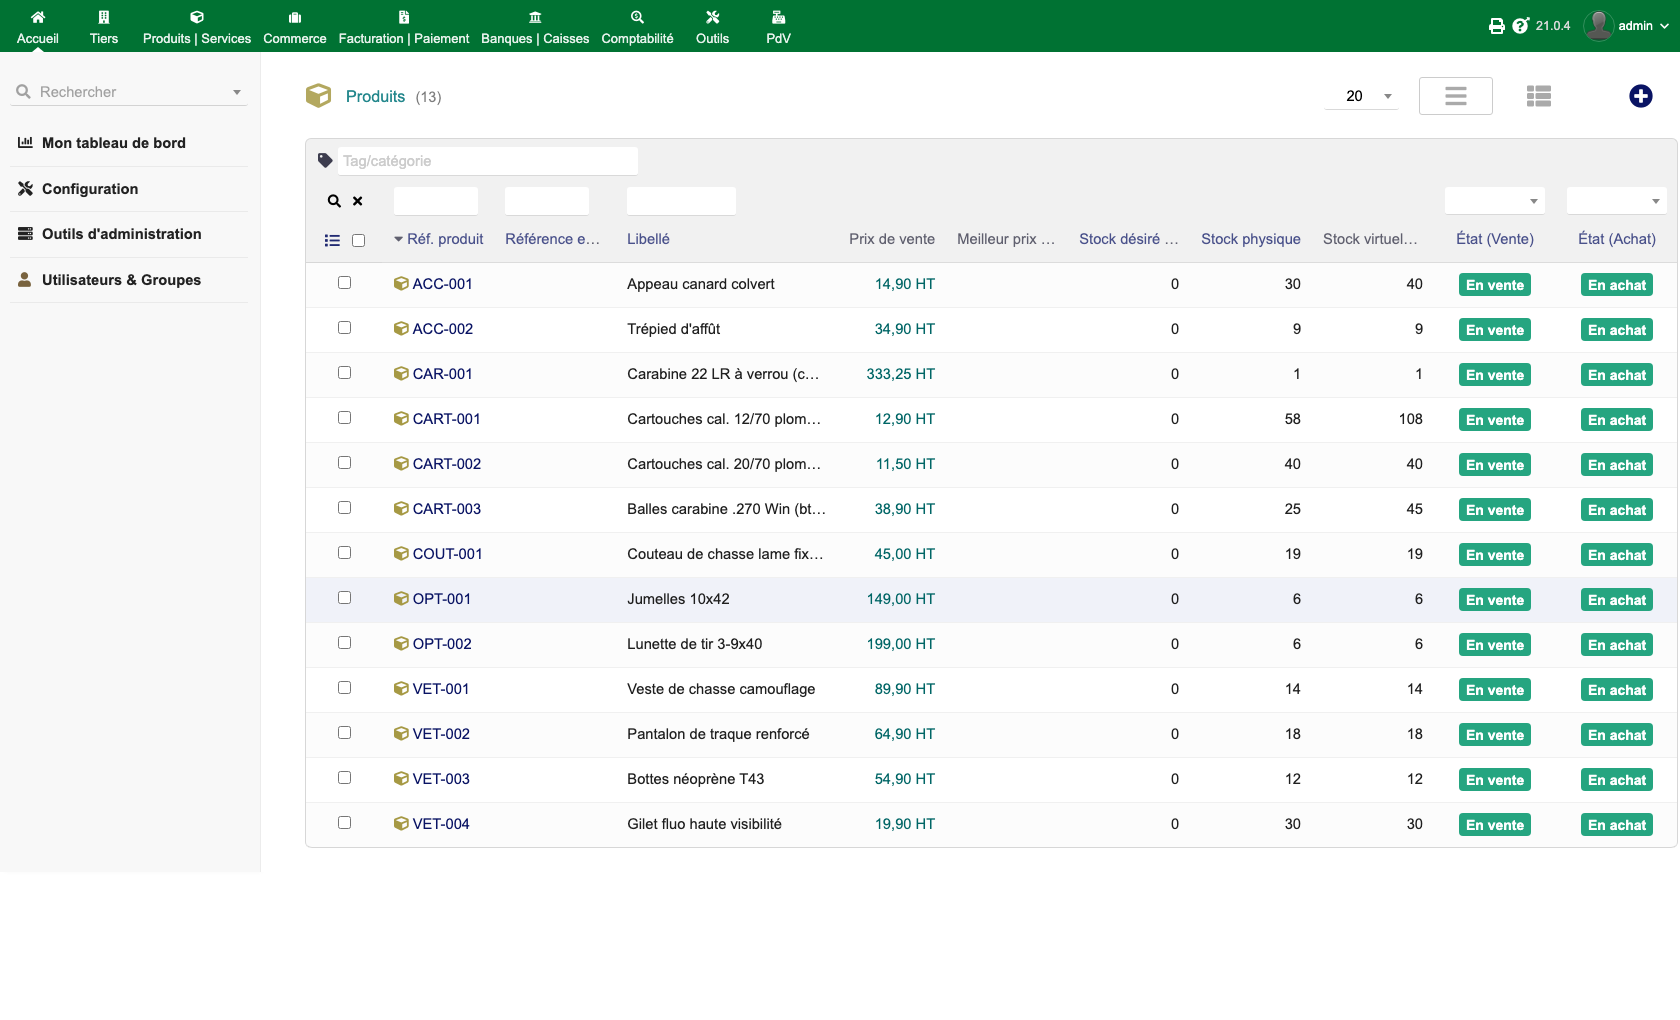Clear filters with the X icon
Viewport: 1680px width, 1020px height.
[x=357, y=201]
